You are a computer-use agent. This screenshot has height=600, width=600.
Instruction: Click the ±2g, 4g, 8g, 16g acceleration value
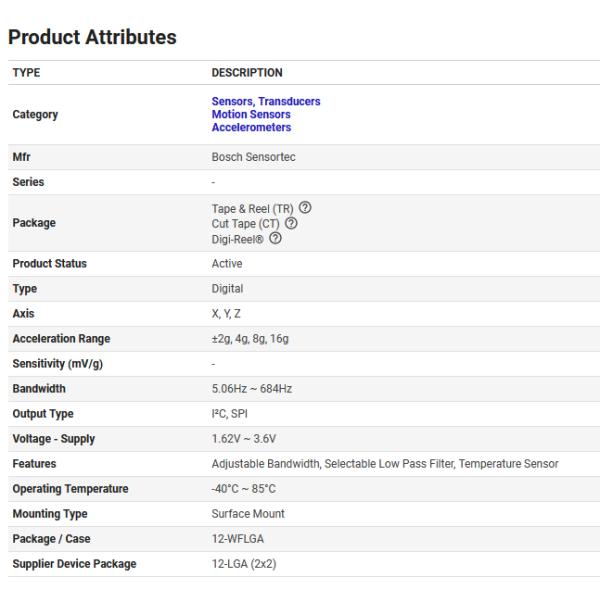(x=250, y=339)
